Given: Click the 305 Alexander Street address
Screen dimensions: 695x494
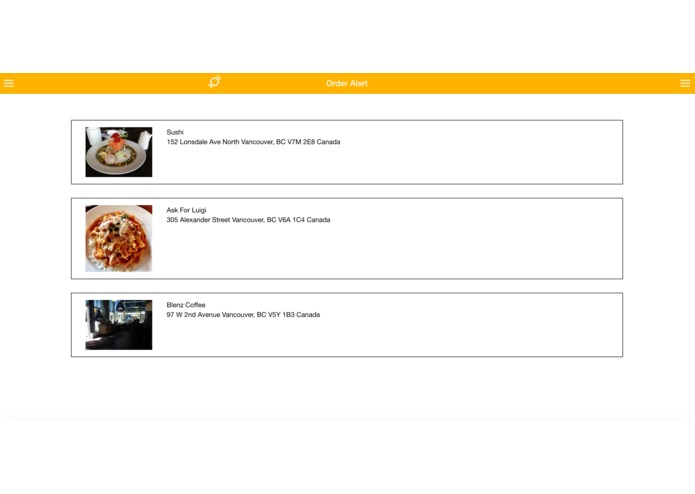Looking at the screenshot, I should 248,220.
